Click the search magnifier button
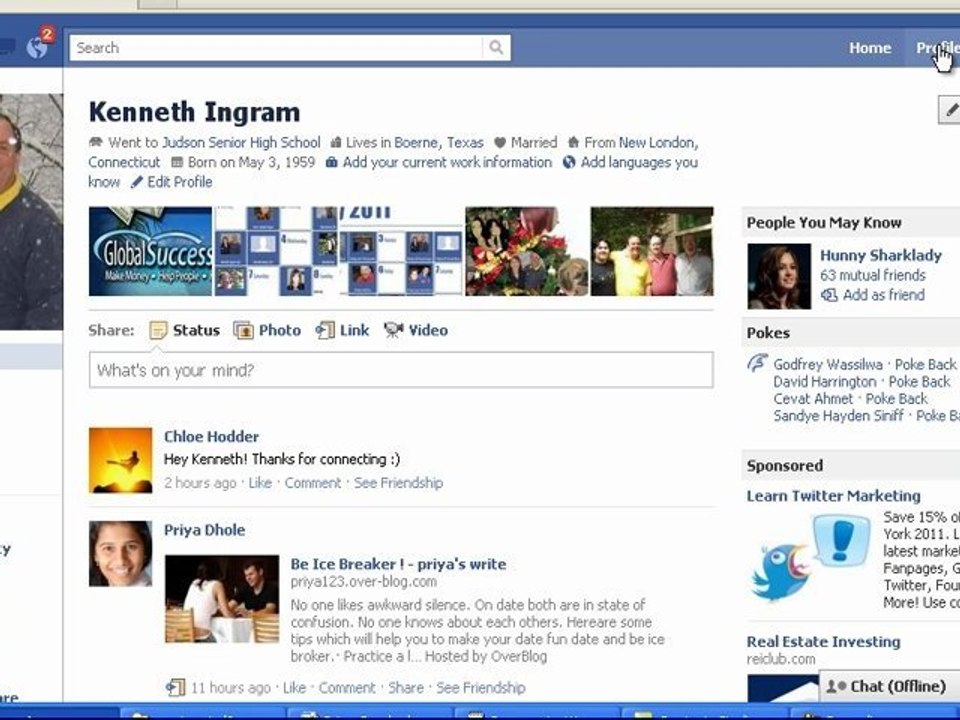960x720 pixels. tap(497, 48)
